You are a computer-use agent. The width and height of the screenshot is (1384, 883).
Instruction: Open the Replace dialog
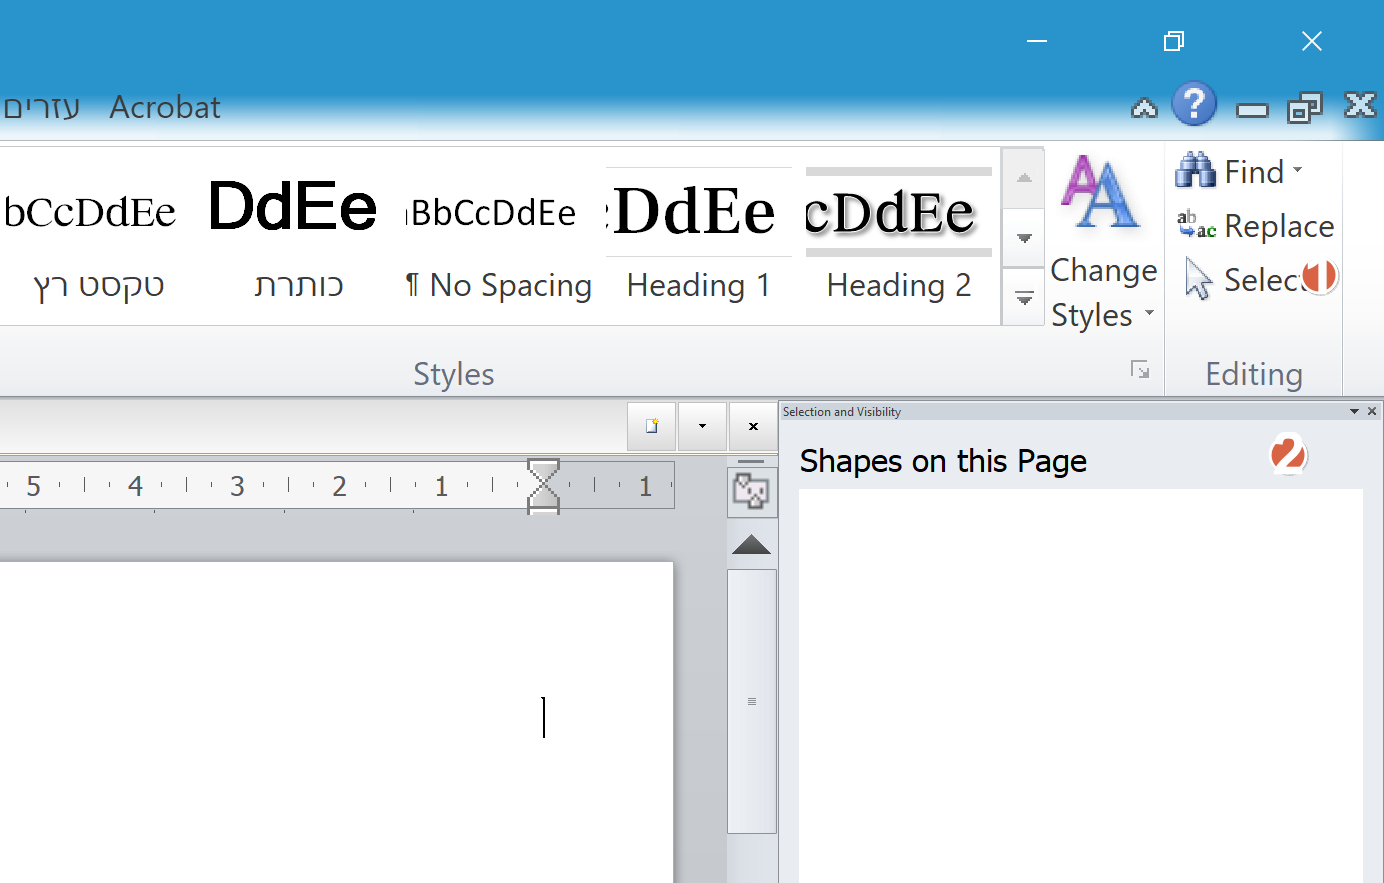tap(1255, 226)
